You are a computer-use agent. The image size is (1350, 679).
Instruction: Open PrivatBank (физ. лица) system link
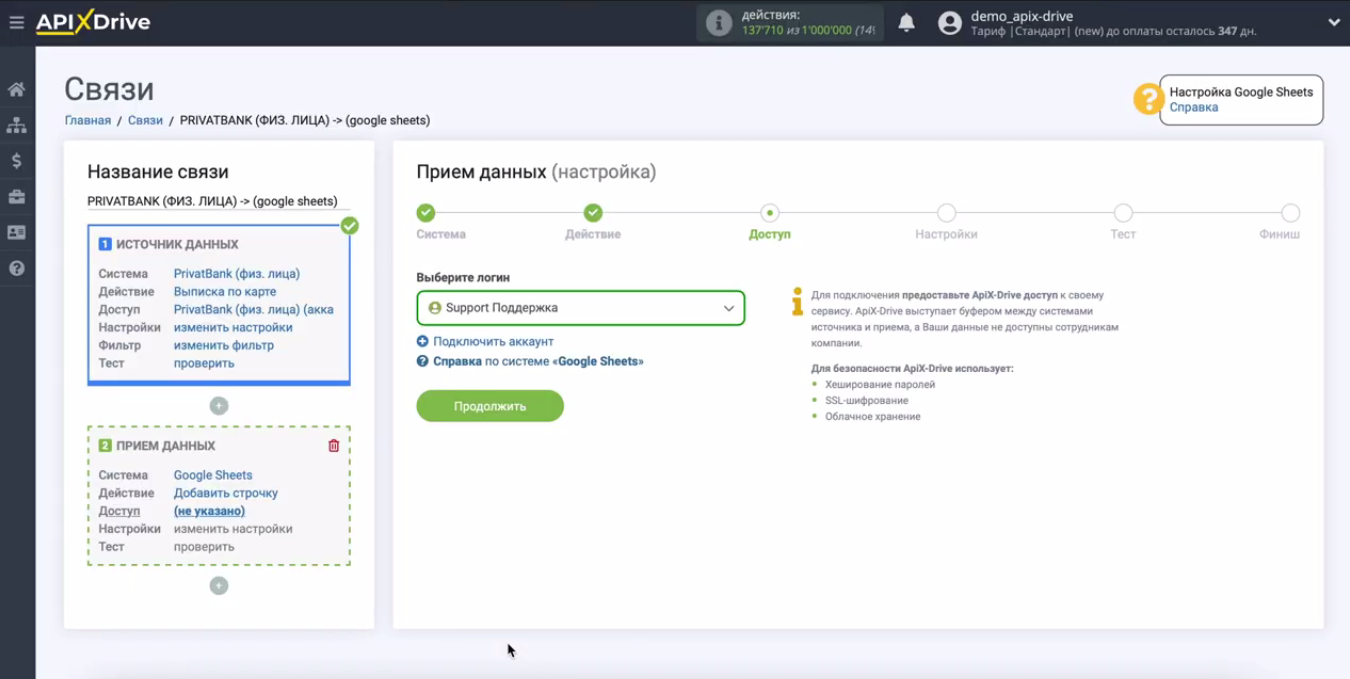click(237, 274)
